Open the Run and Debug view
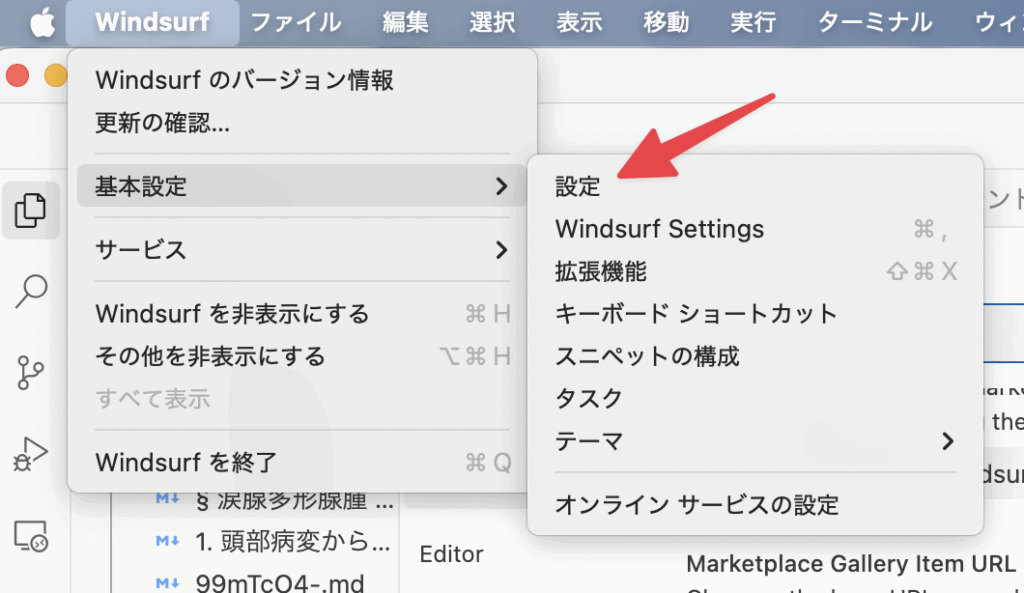Screen dimensions: 1024x593 point(31,454)
